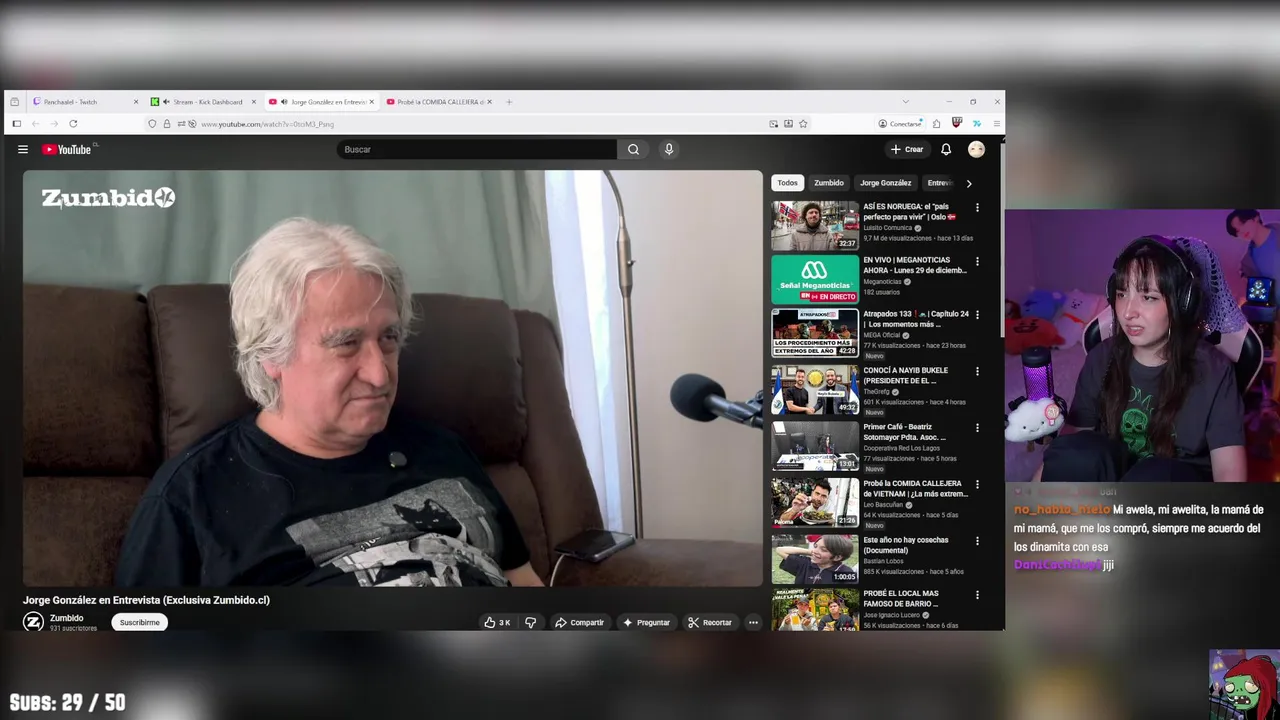
Task: Reload the page in the browser
Action: coord(73,124)
